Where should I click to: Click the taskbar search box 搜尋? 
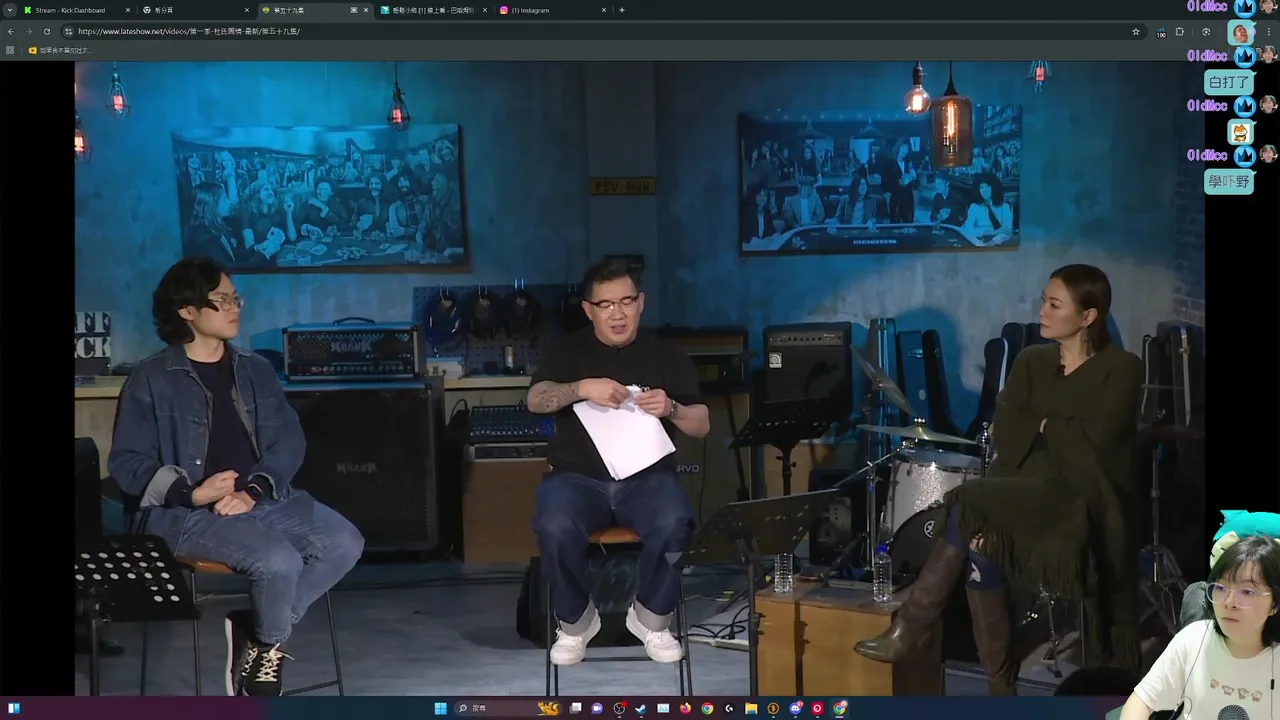pyautogui.click(x=508, y=708)
